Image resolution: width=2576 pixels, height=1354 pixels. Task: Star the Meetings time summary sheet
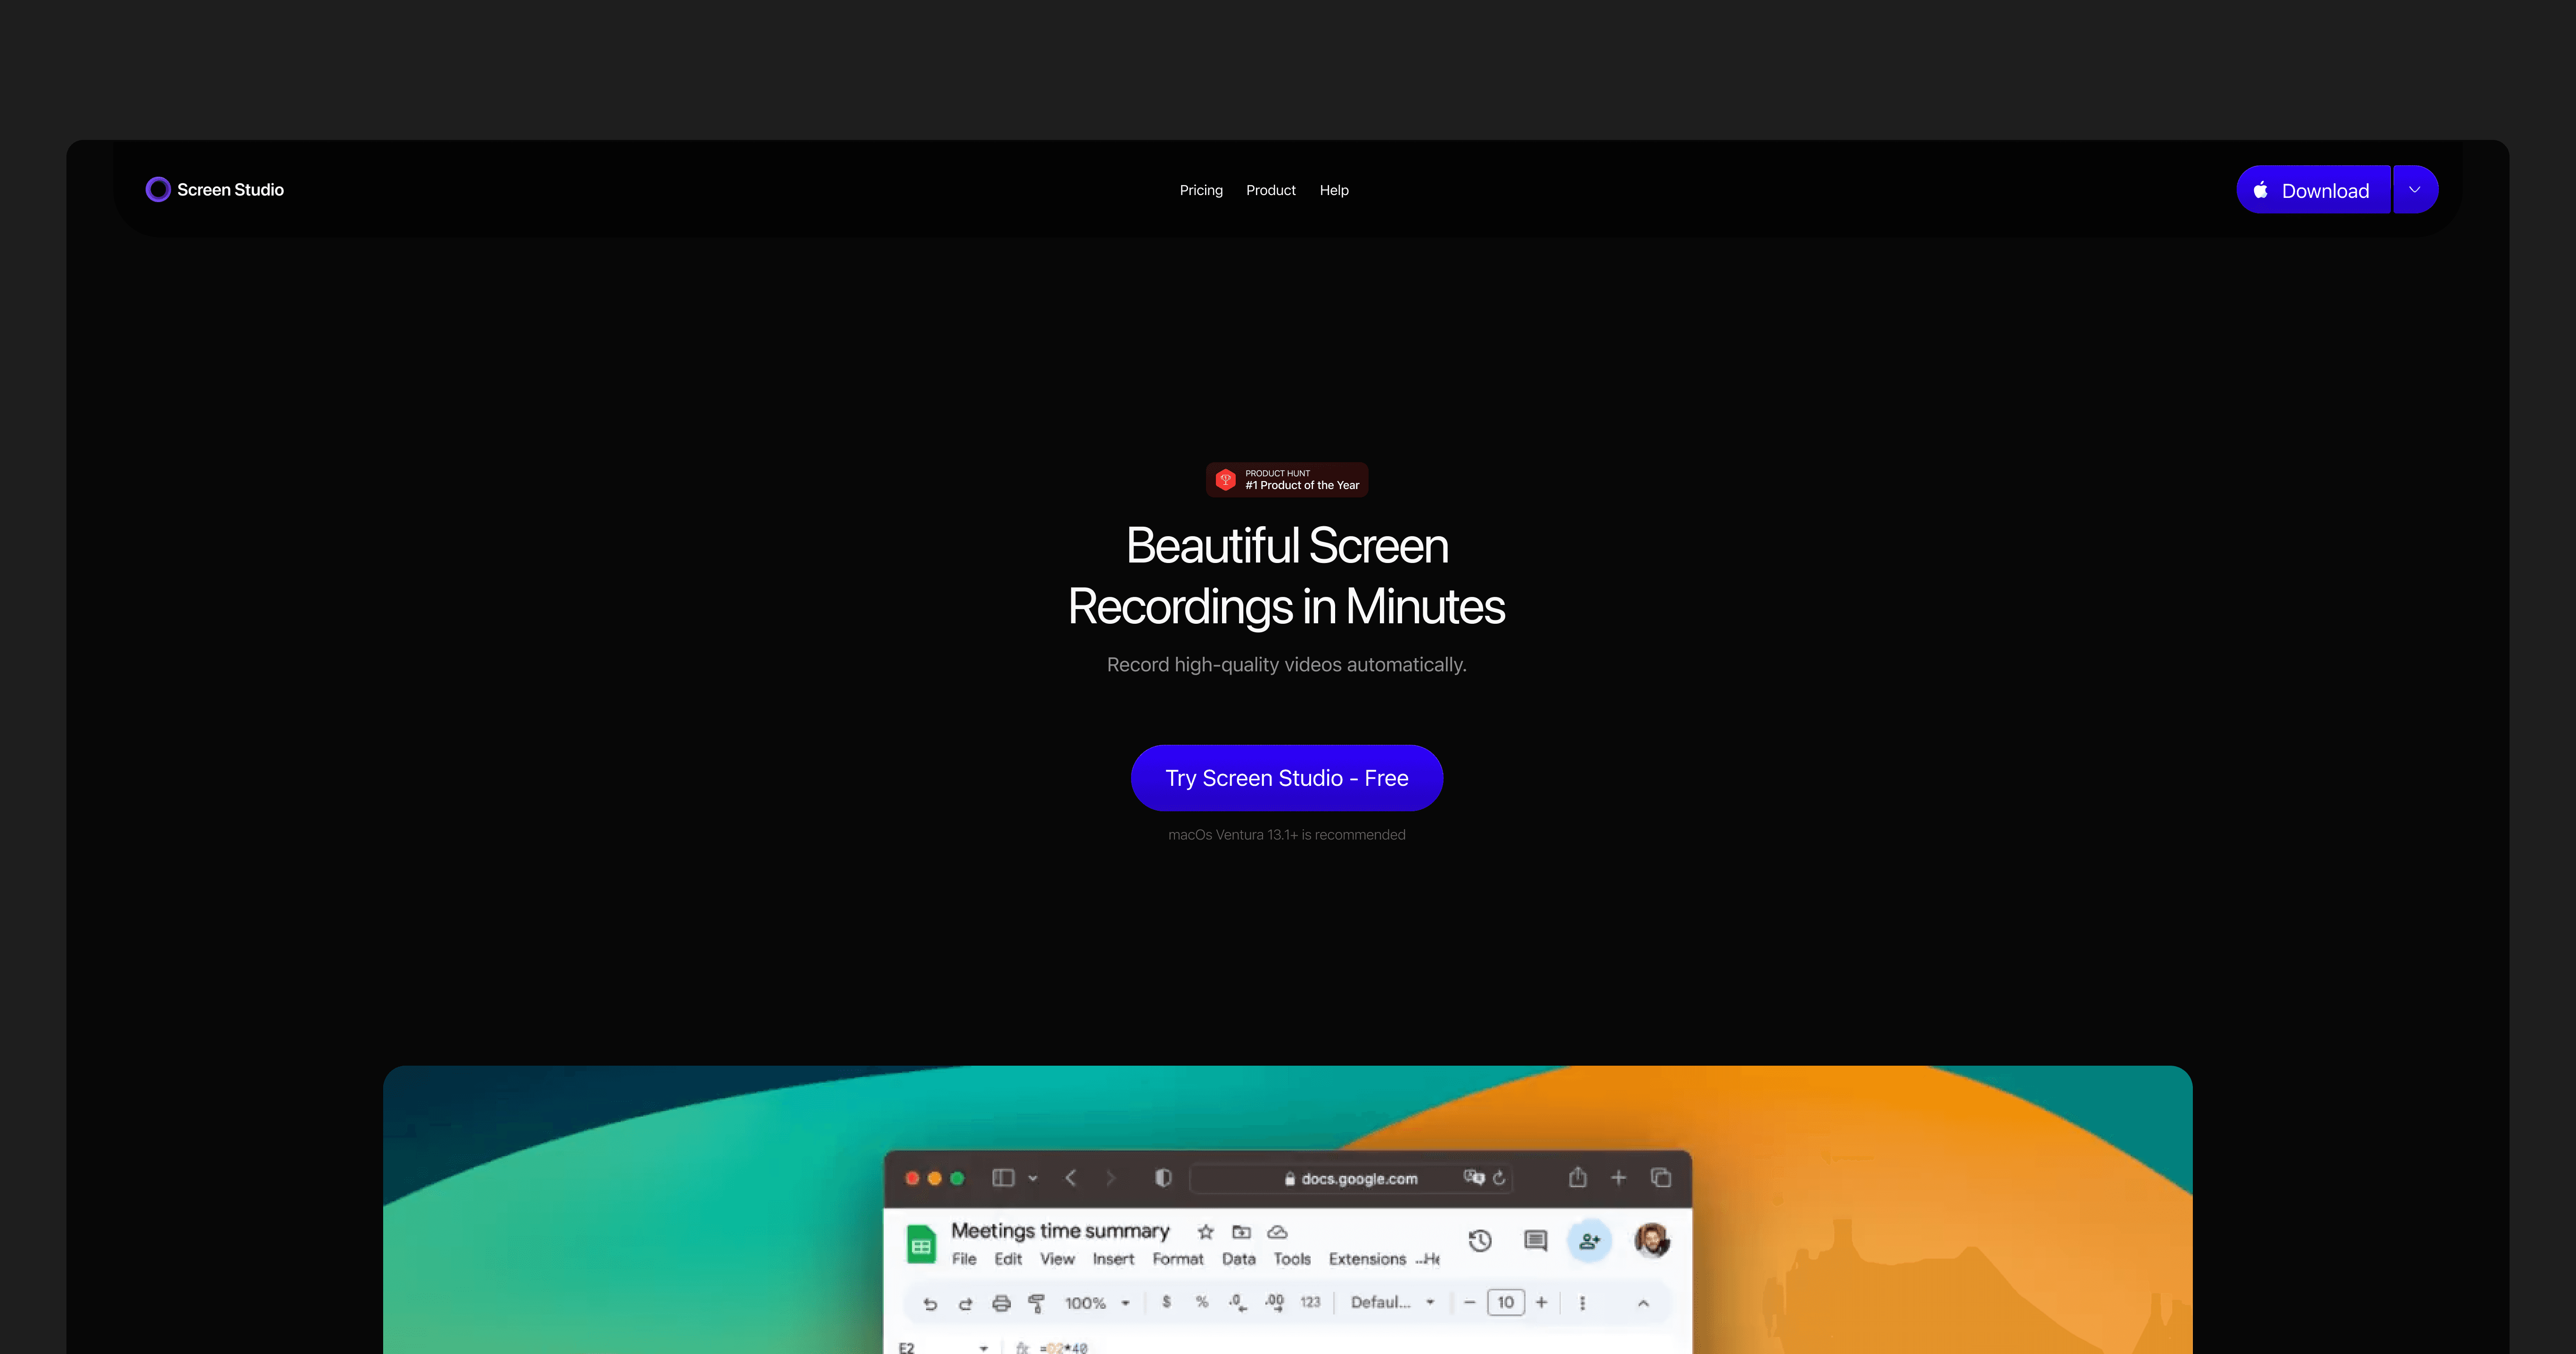point(1206,1232)
